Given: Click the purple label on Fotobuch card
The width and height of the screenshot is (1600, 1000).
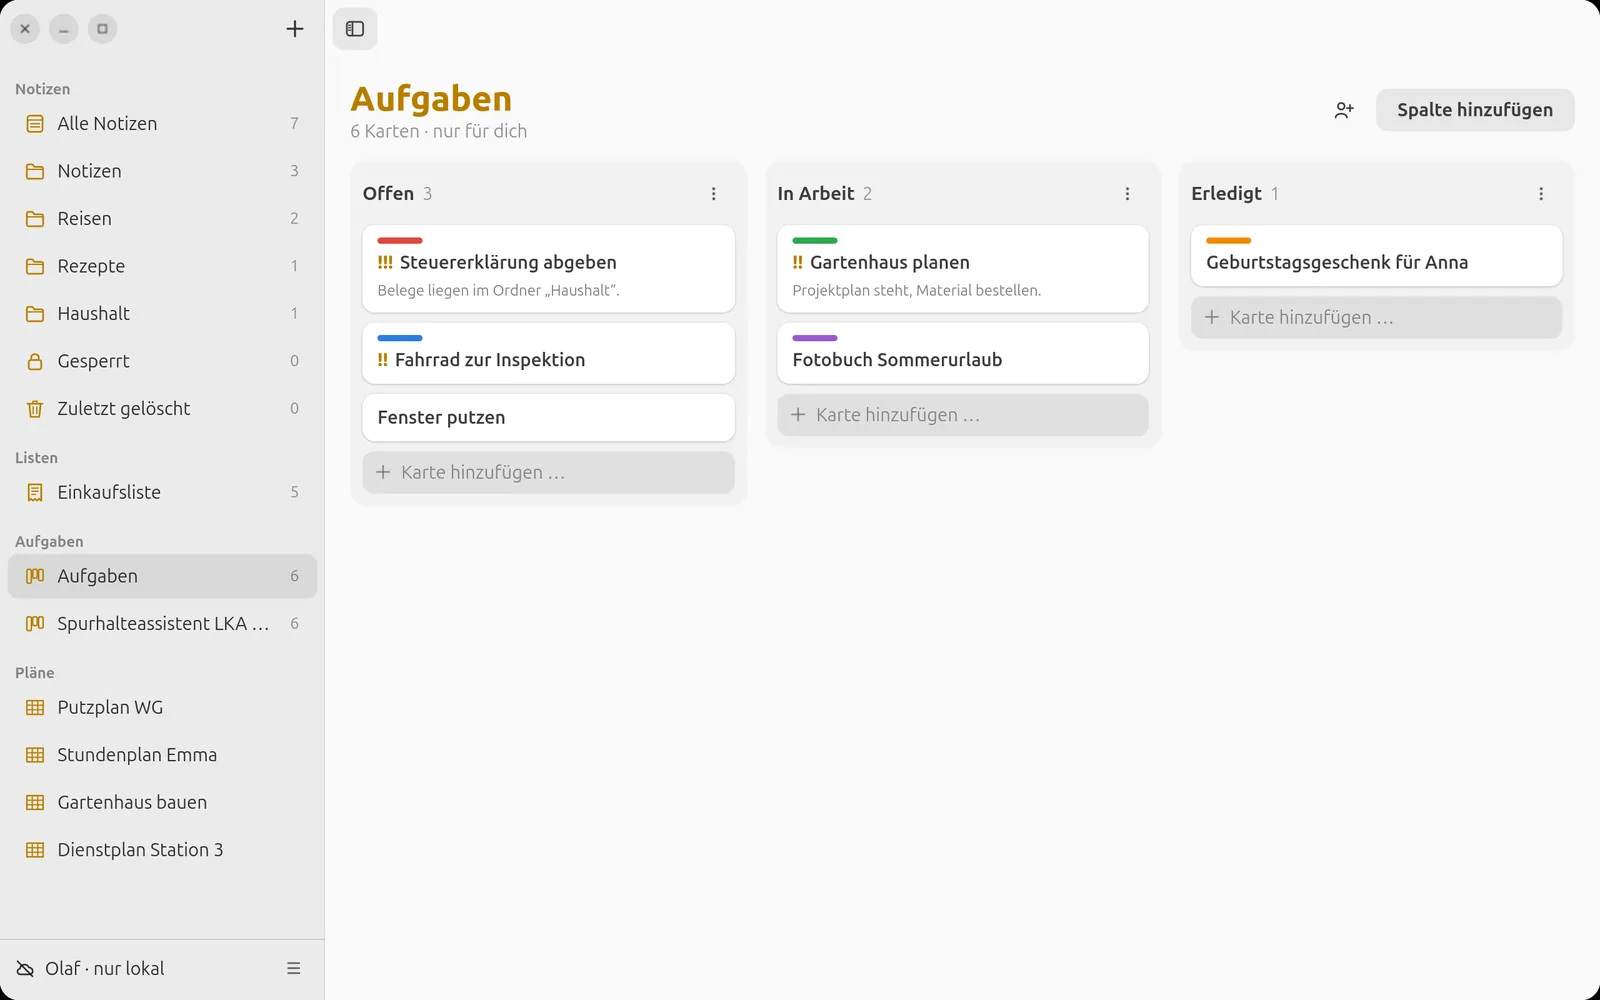Looking at the screenshot, I should pos(815,338).
